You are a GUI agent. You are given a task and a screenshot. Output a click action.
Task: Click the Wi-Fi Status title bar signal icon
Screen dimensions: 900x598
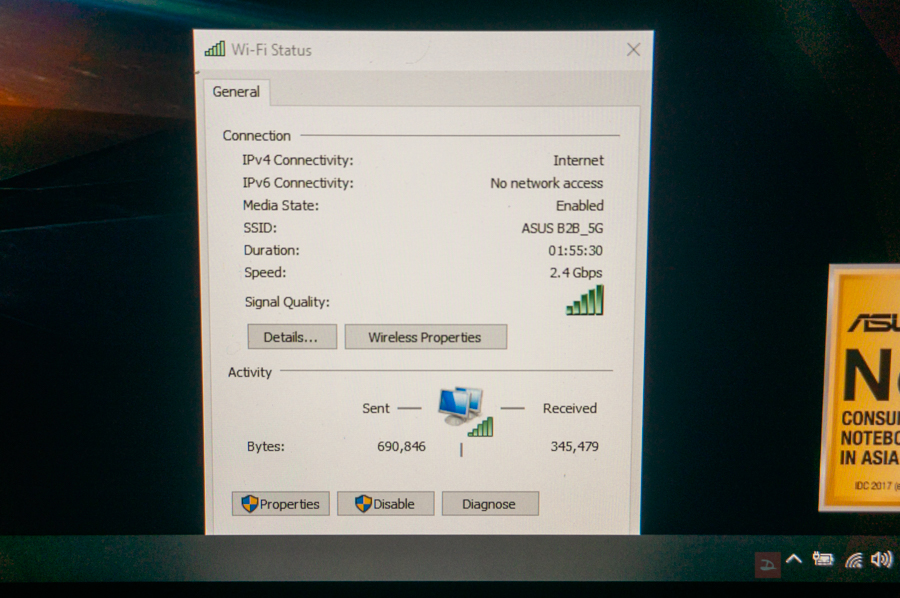pyautogui.click(x=215, y=49)
